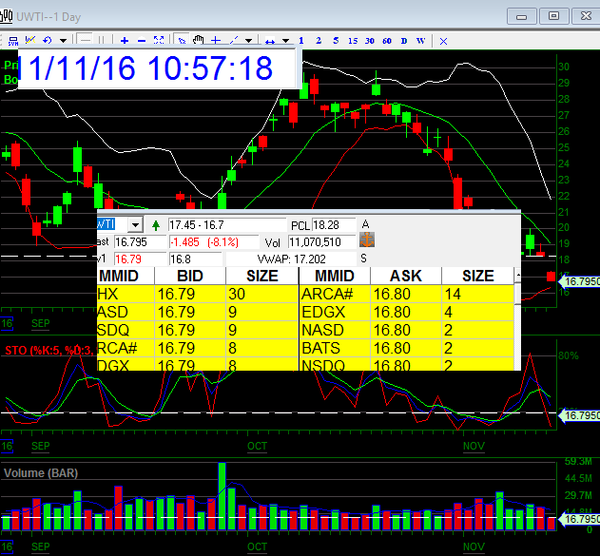600x556 pixels.
Task: Switch chart to 5 minute interval
Action: tap(335, 40)
